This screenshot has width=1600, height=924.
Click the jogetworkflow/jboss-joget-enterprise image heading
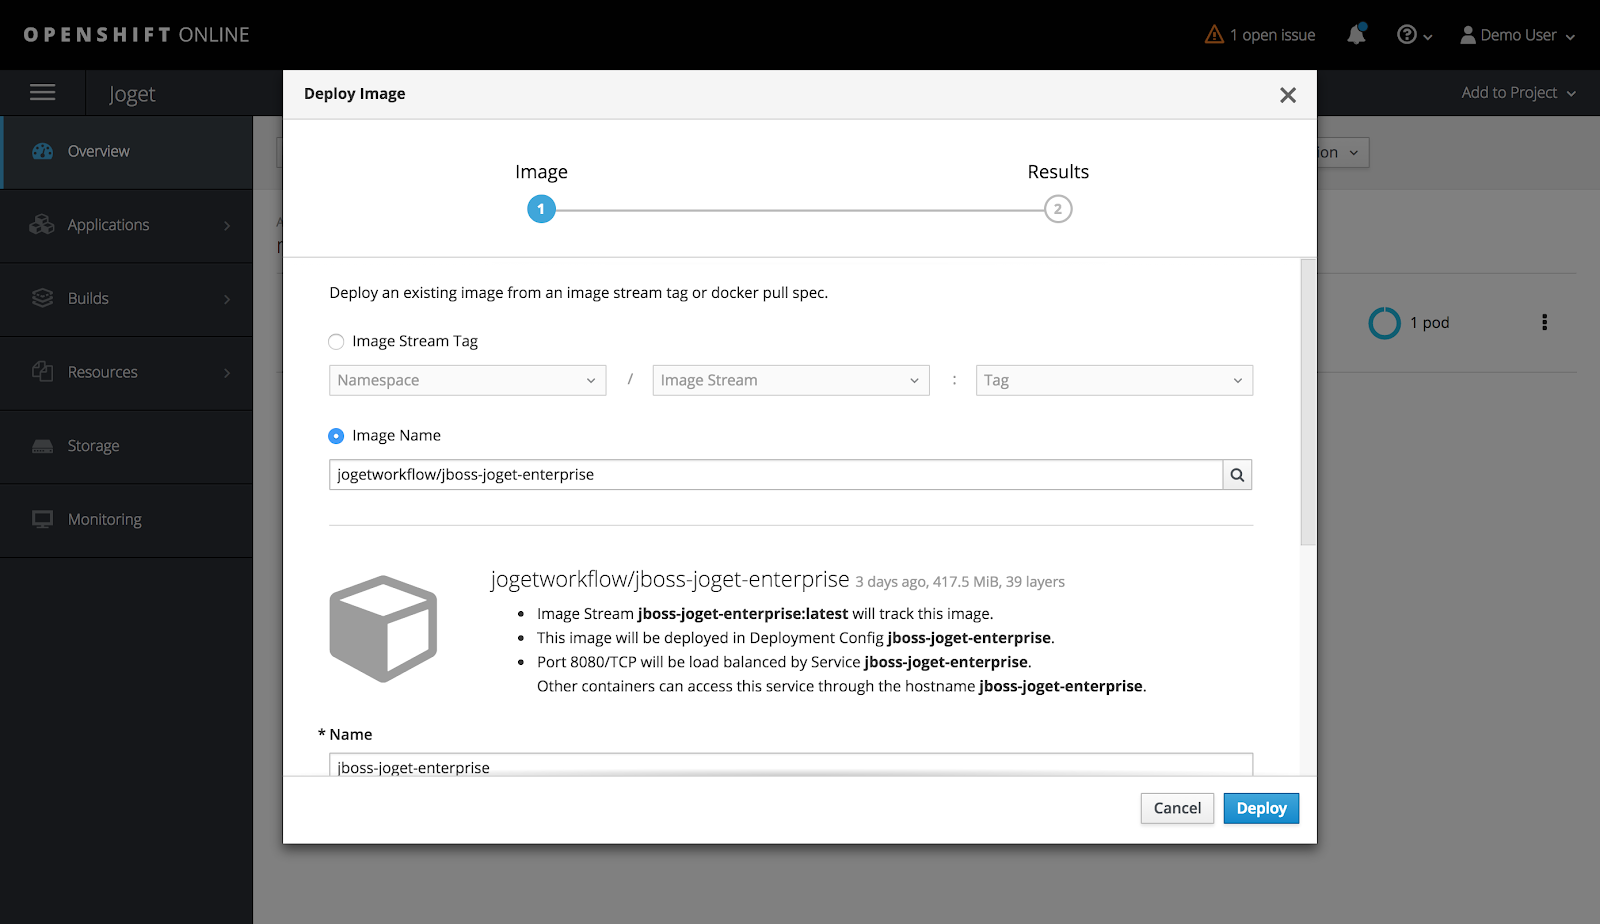click(x=670, y=580)
